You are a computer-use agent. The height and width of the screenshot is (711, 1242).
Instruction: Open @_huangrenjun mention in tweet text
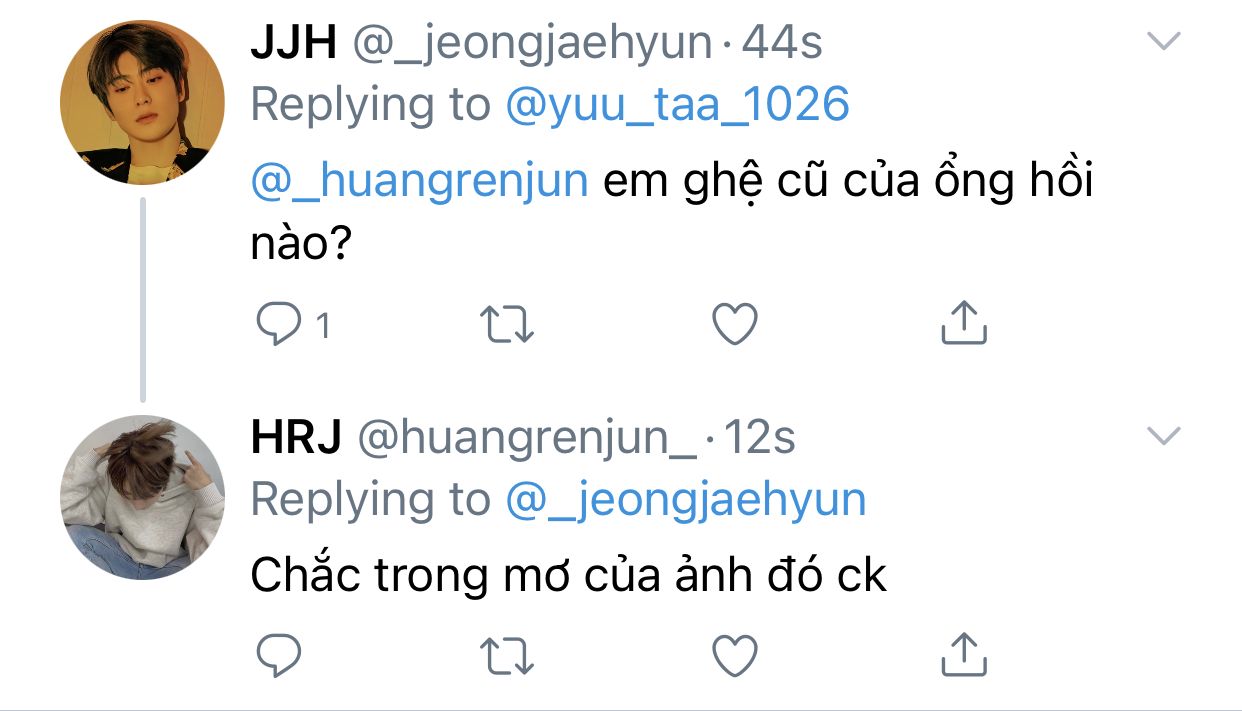[419, 185]
